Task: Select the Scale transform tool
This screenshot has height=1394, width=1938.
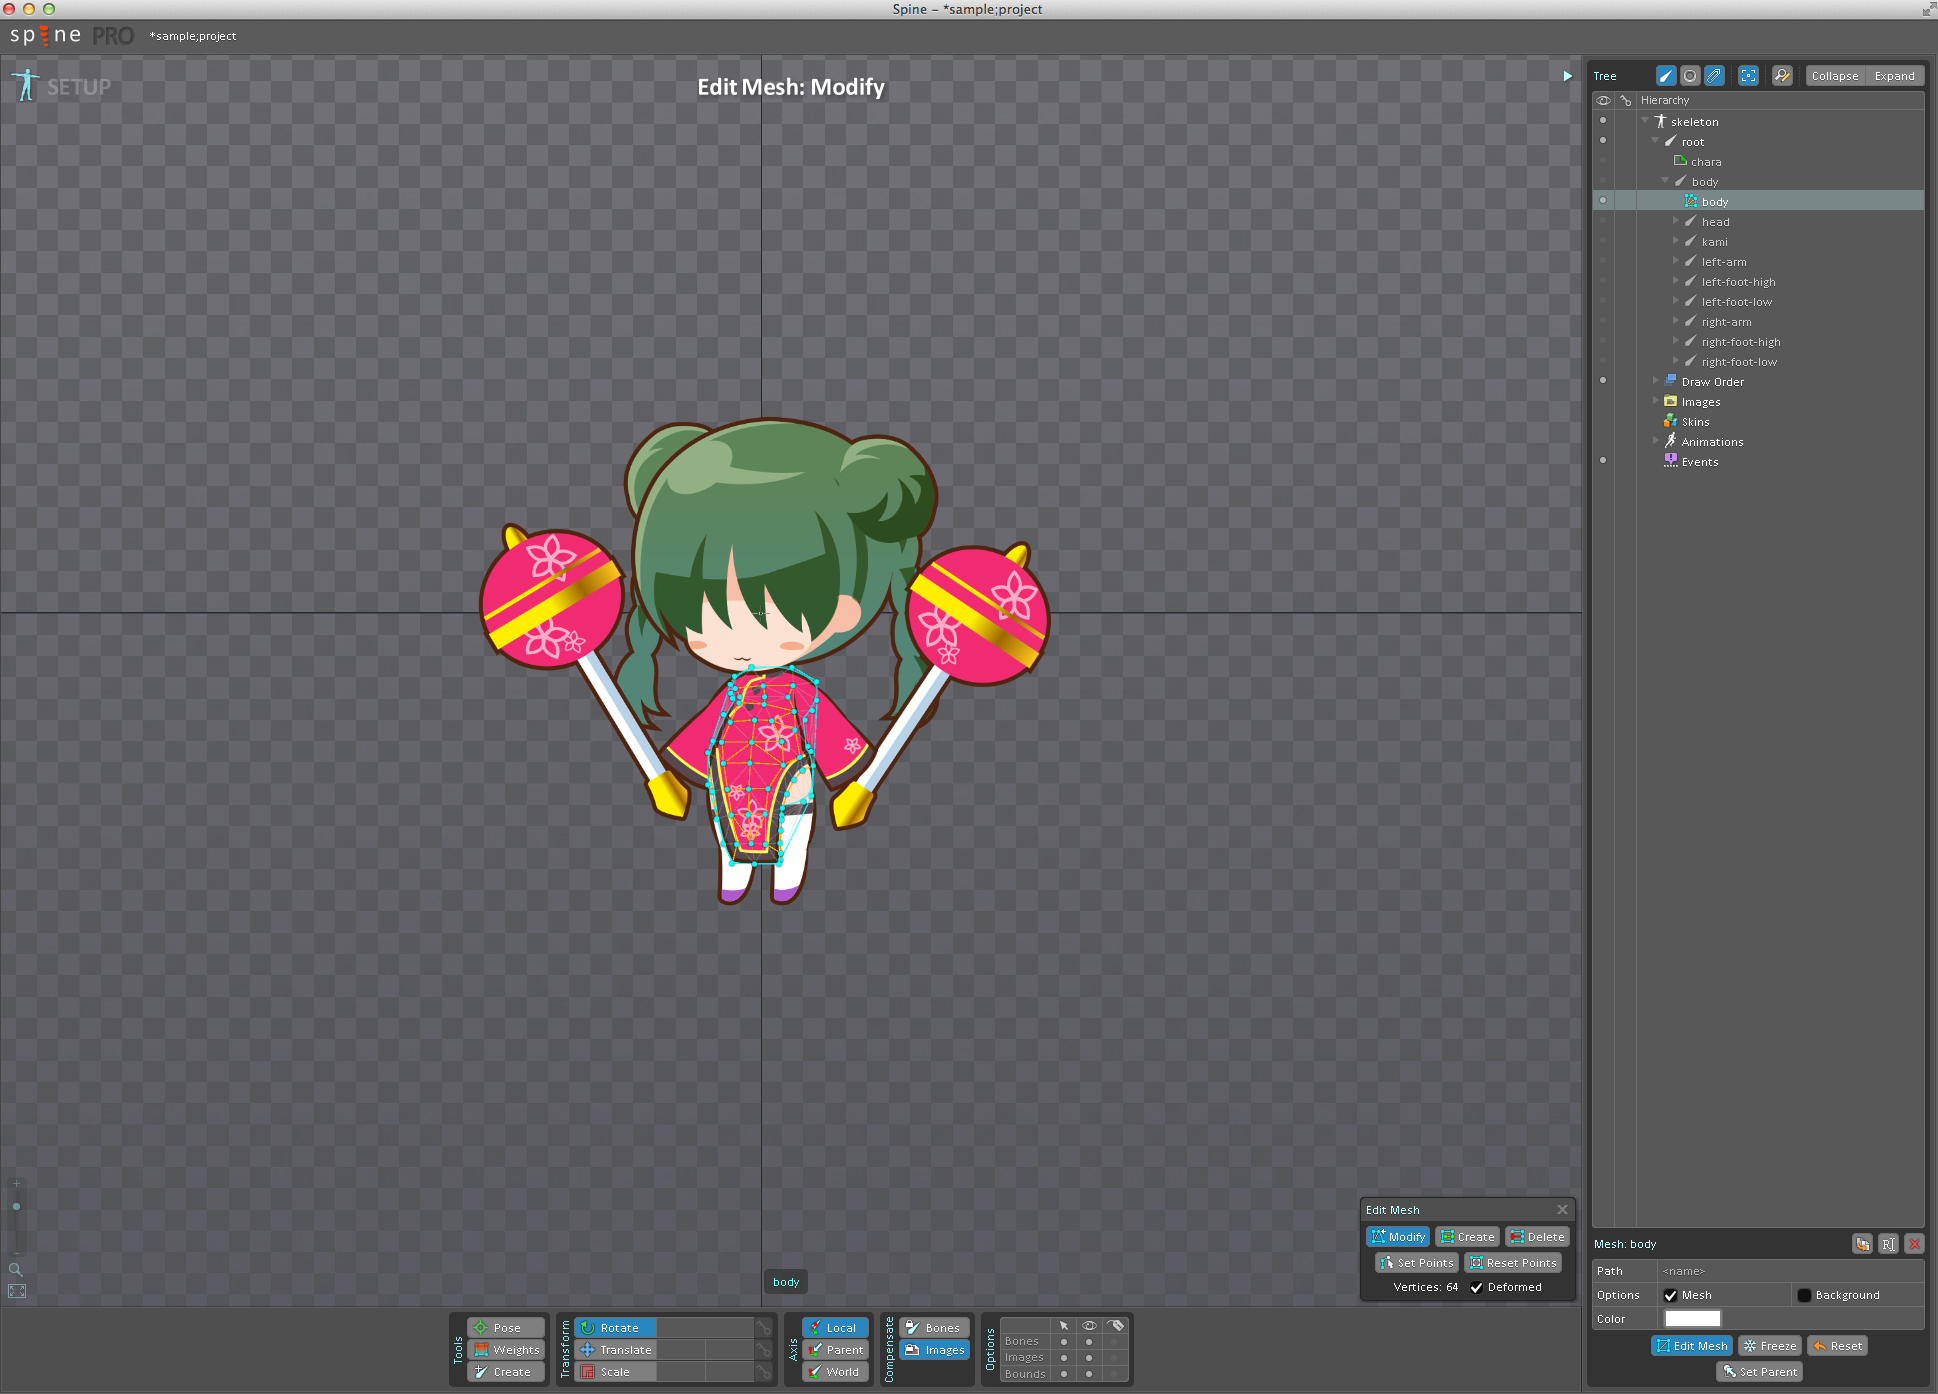Action: click(x=615, y=1372)
